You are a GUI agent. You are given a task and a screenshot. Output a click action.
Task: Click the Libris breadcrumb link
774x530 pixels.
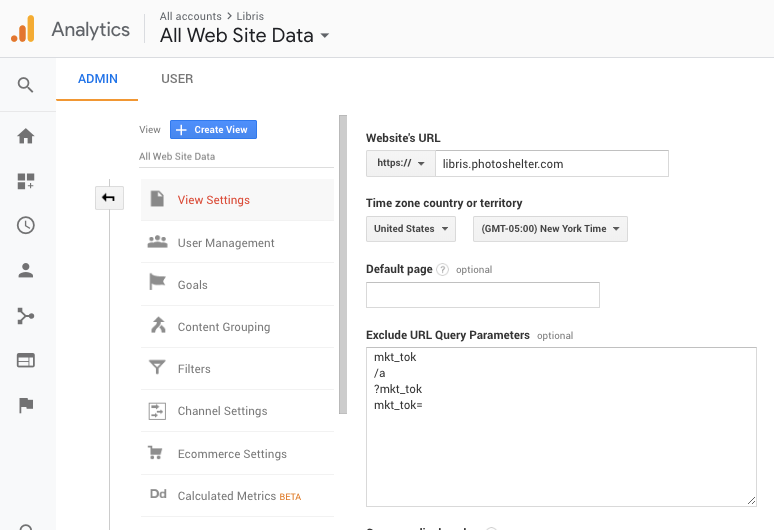click(x=250, y=16)
